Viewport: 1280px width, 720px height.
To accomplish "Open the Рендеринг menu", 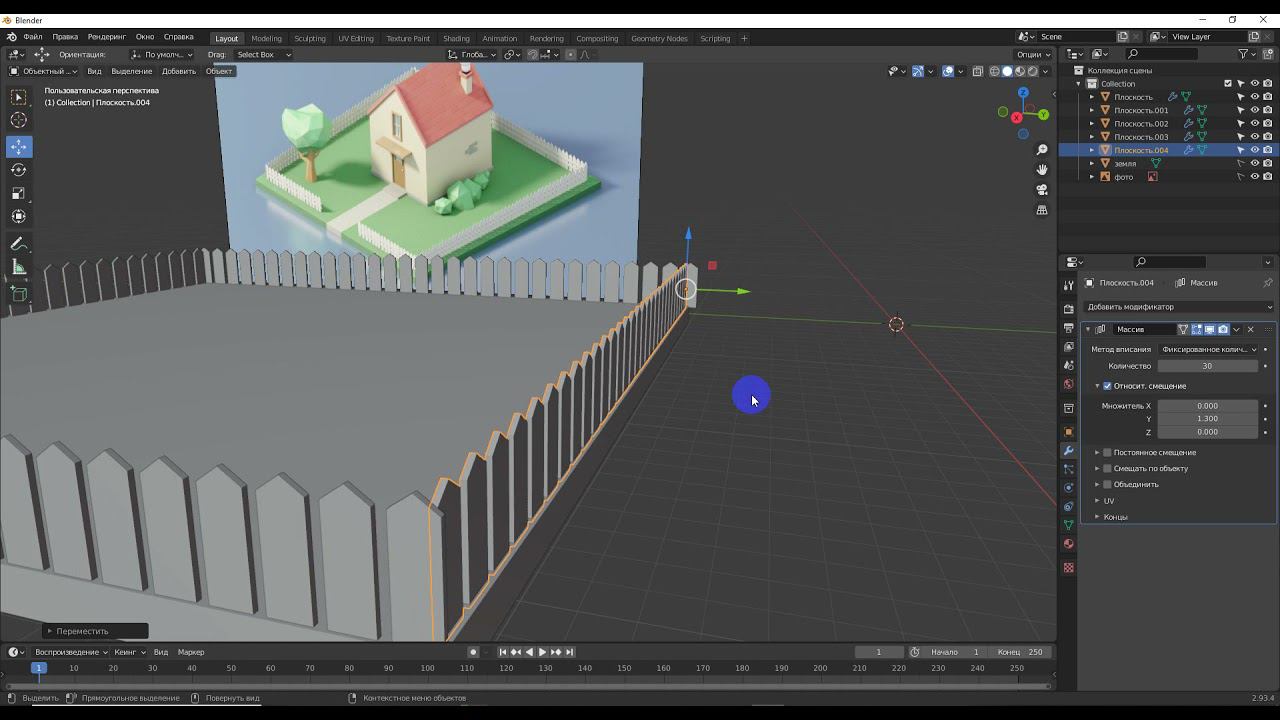I will pyautogui.click(x=107, y=37).
